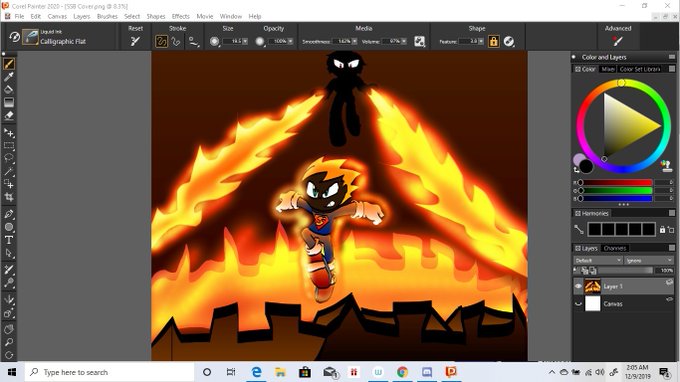
Task: Open the Feature value dropdown
Action: [x=481, y=41]
